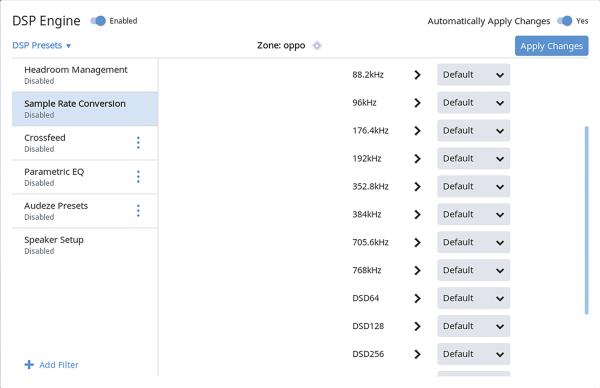This screenshot has width=600, height=388.
Task: Open Crossfeed three-dot options menu
Action: [138, 143]
